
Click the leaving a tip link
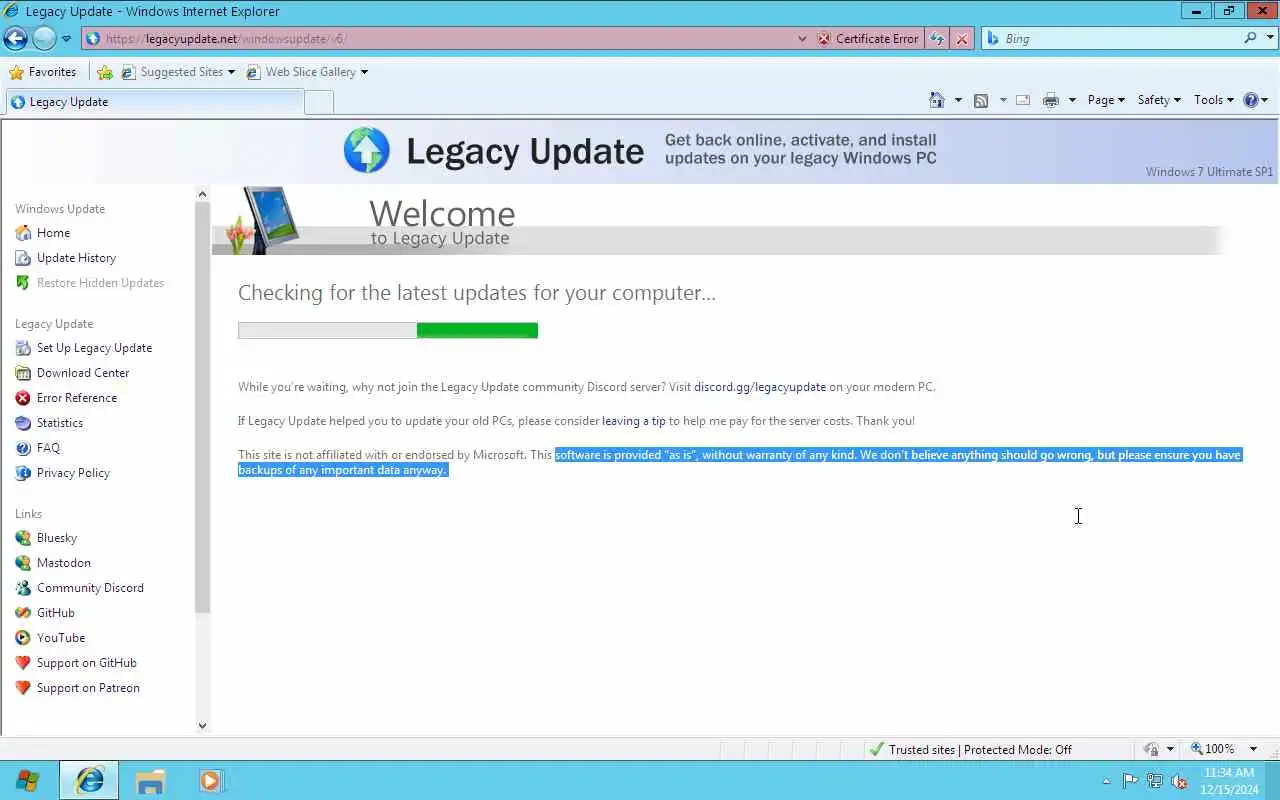coord(633,421)
